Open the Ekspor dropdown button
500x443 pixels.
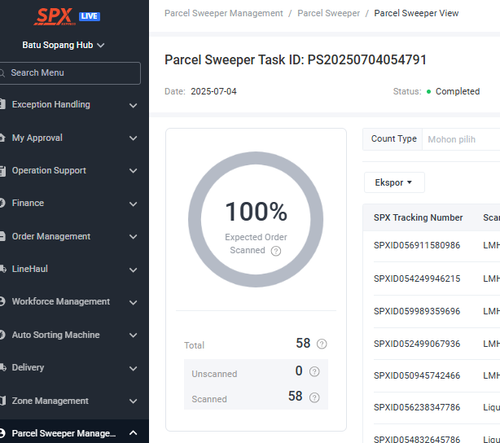point(394,183)
